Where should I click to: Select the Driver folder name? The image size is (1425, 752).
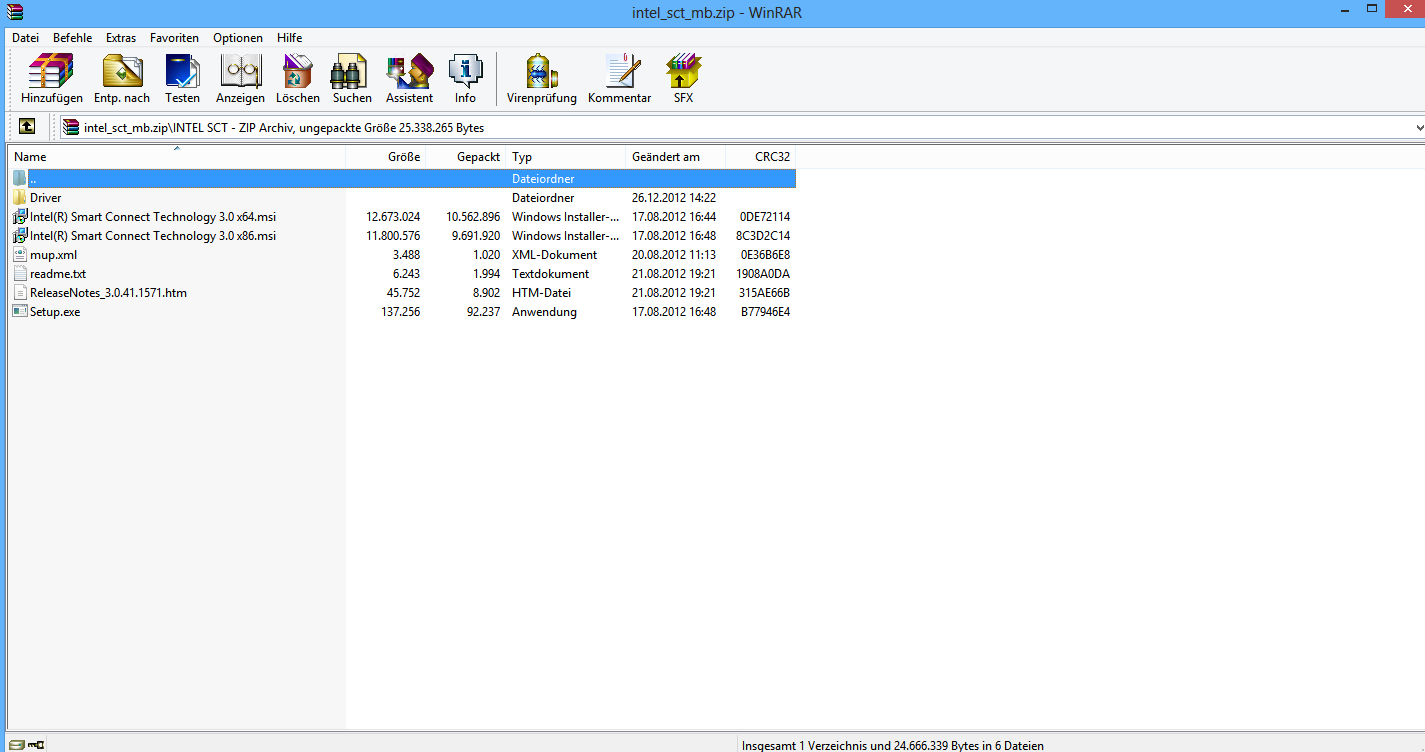point(46,197)
